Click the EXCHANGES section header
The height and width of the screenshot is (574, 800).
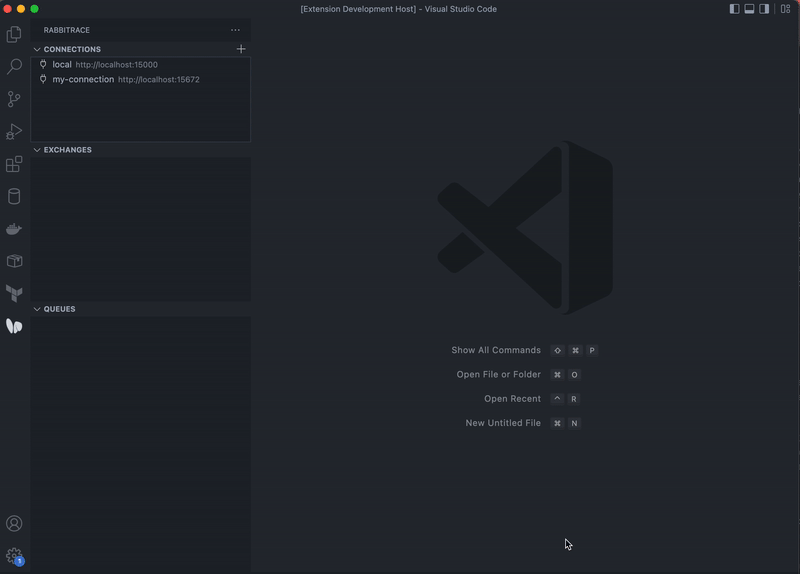coord(141,150)
